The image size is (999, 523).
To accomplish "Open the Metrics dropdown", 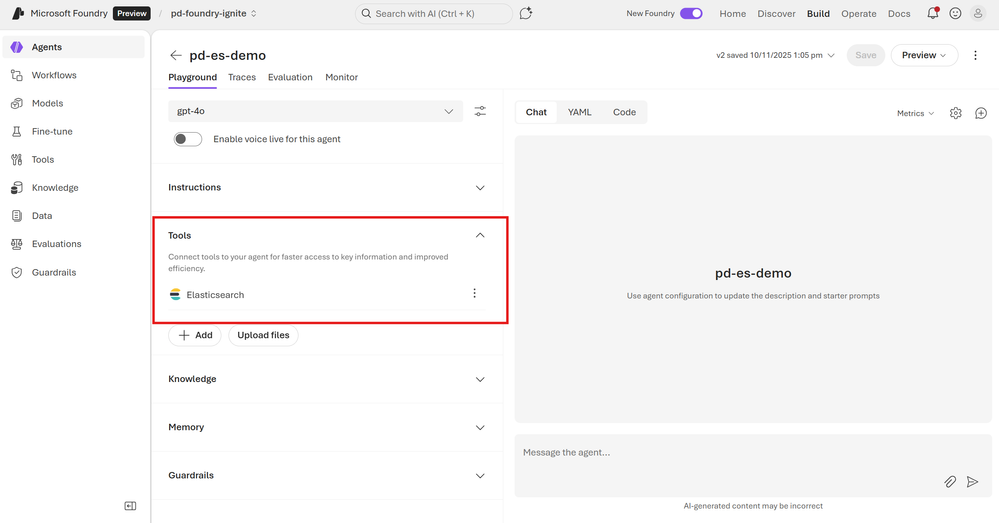I will click(916, 113).
